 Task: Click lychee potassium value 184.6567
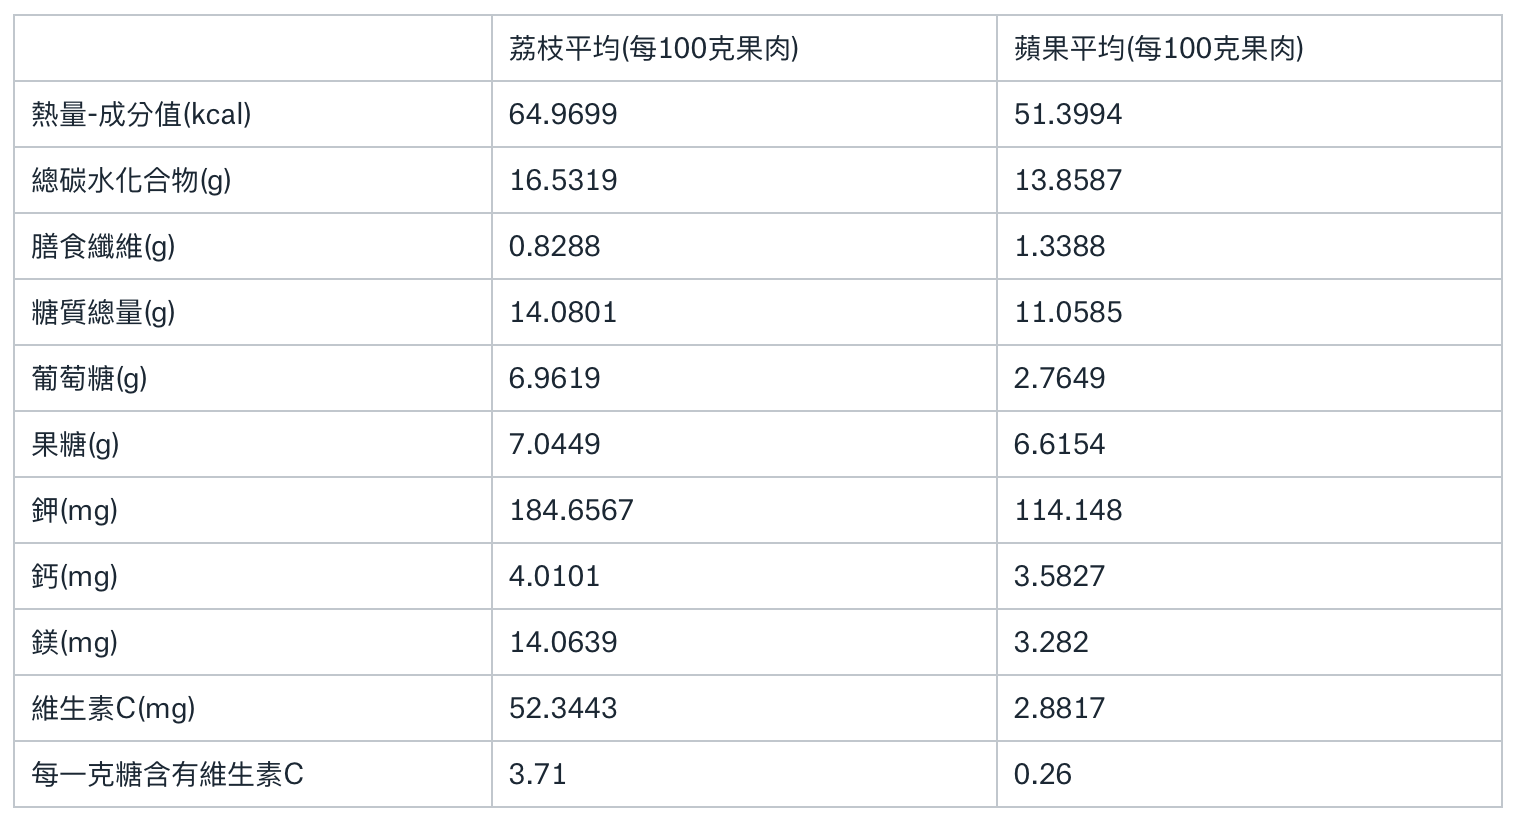point(571,510)
